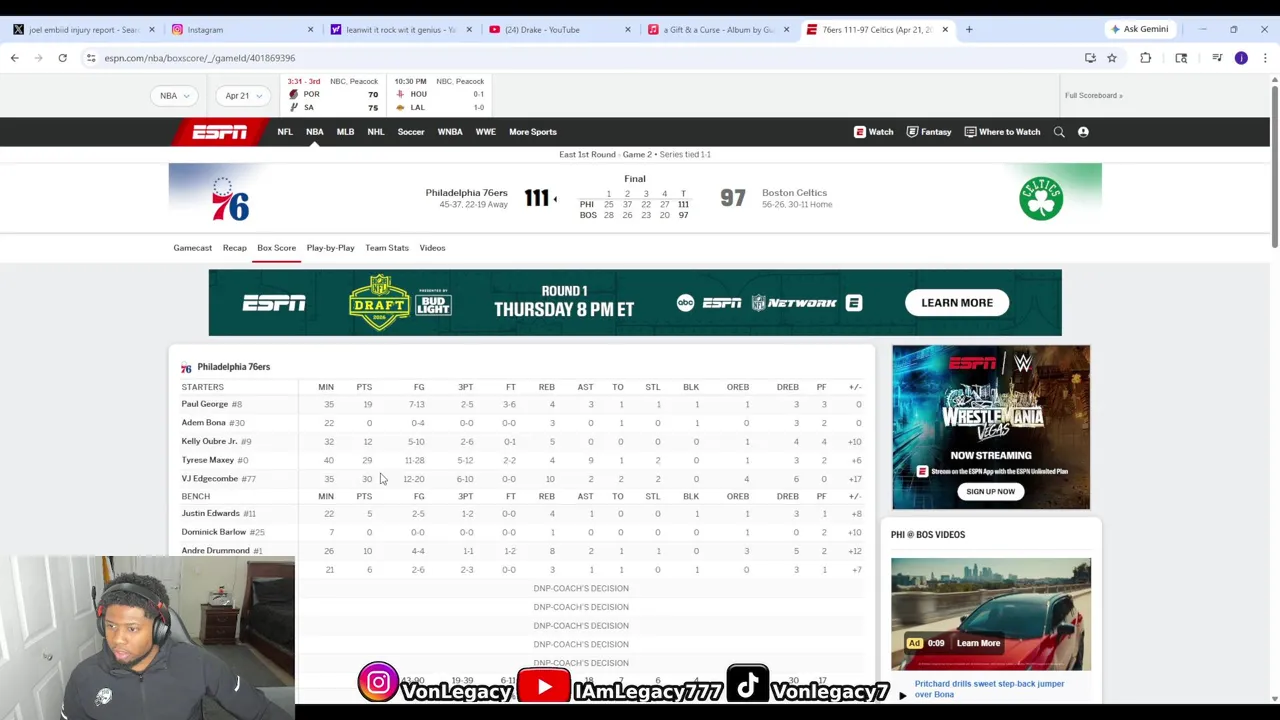Open the media control icon in toolbar

pos(1217,58)
